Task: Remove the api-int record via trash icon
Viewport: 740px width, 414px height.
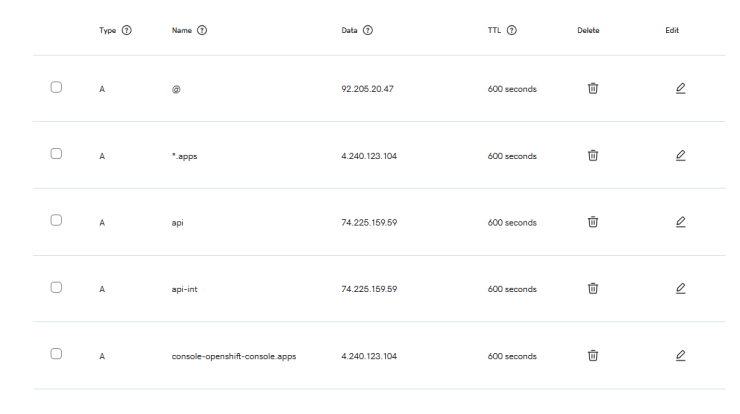Action: pos(593,288)
